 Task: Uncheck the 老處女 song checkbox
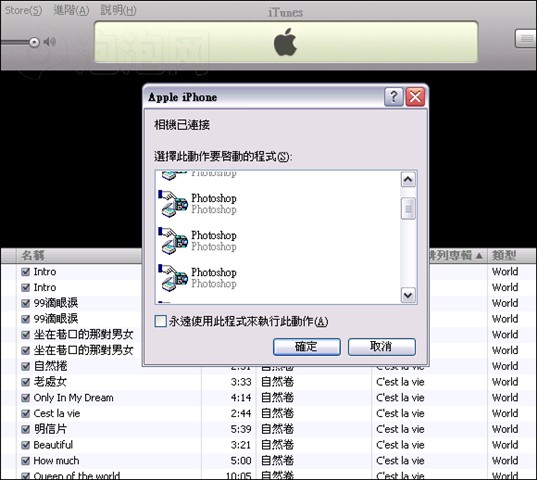pyautogui.click(x=25, y=382)
